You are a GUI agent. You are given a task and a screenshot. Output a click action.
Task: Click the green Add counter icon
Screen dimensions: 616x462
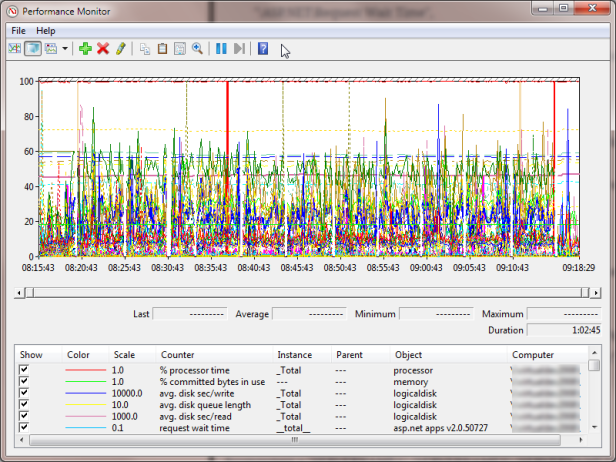click(85, 48)
